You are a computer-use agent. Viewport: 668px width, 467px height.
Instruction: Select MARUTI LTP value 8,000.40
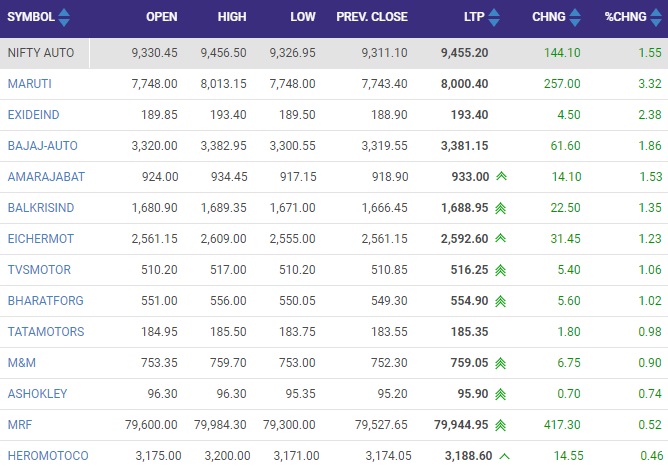(464, 84)
